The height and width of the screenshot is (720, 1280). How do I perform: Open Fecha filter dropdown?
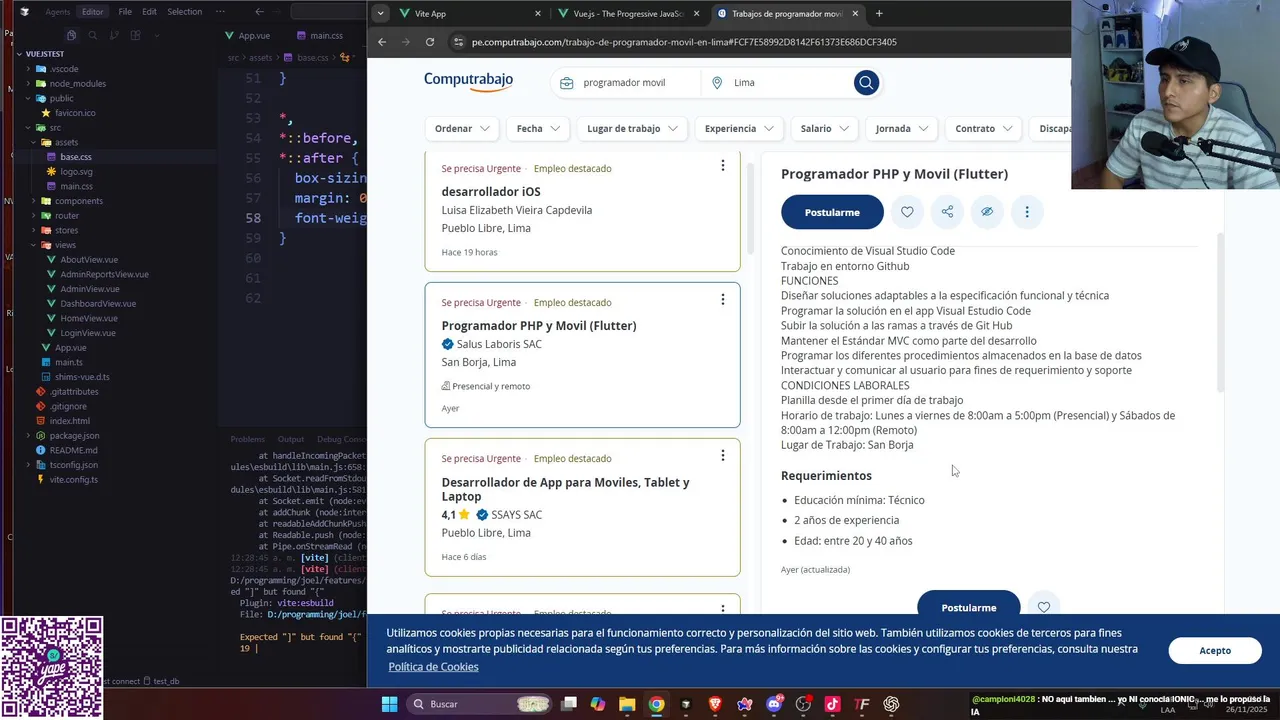tap(538, 128)
